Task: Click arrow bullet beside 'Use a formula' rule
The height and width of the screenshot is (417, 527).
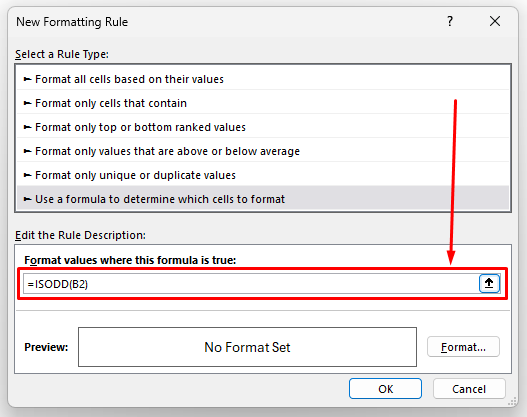Action: (x=27, y=199)
